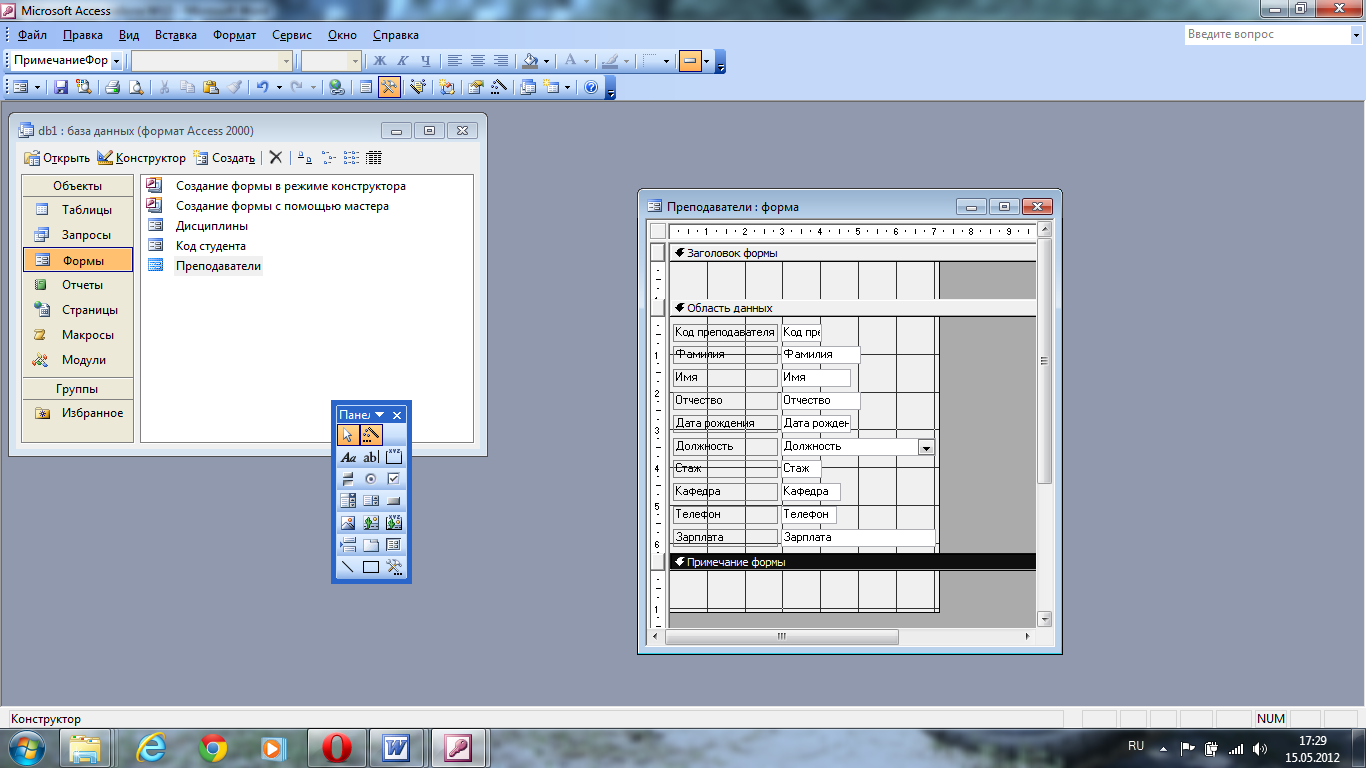1366x768 pixels.
Task: Open the Special Effect dropdown arrow
Action: pyautogui.click(x=706, y=61)
